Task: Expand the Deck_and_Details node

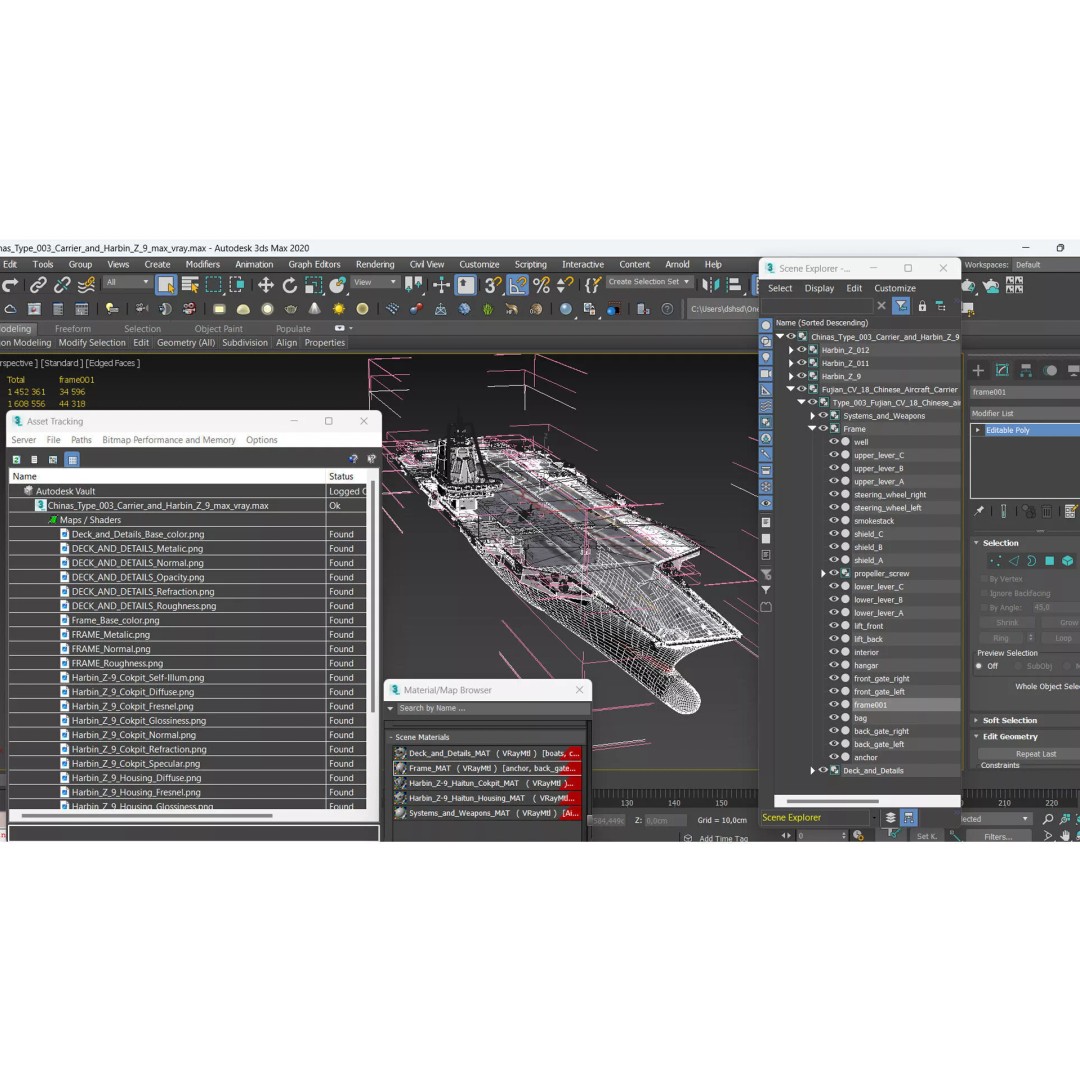Action: click(813, 770)
